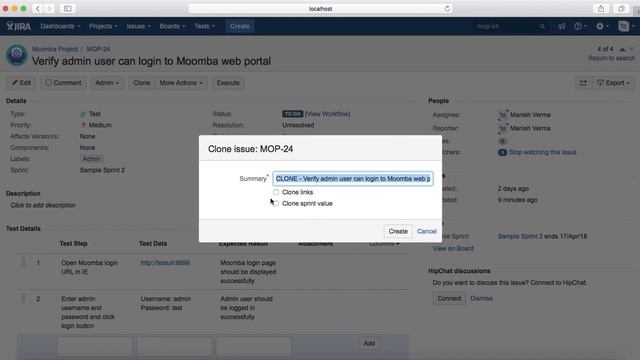Click the Moomba project avatar
The width and height of the screenshot is (640, 360).
[16, 55]
